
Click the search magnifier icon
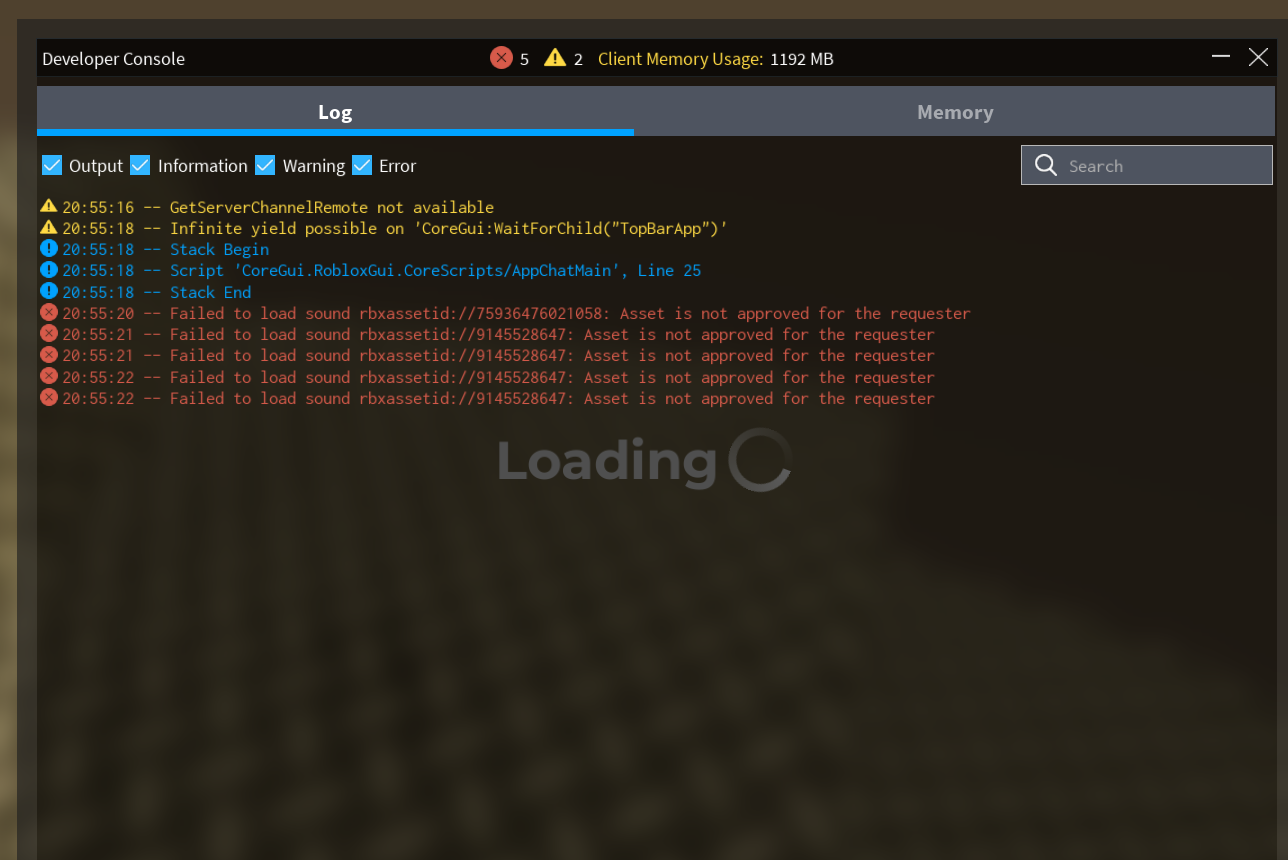(1046, 165)
